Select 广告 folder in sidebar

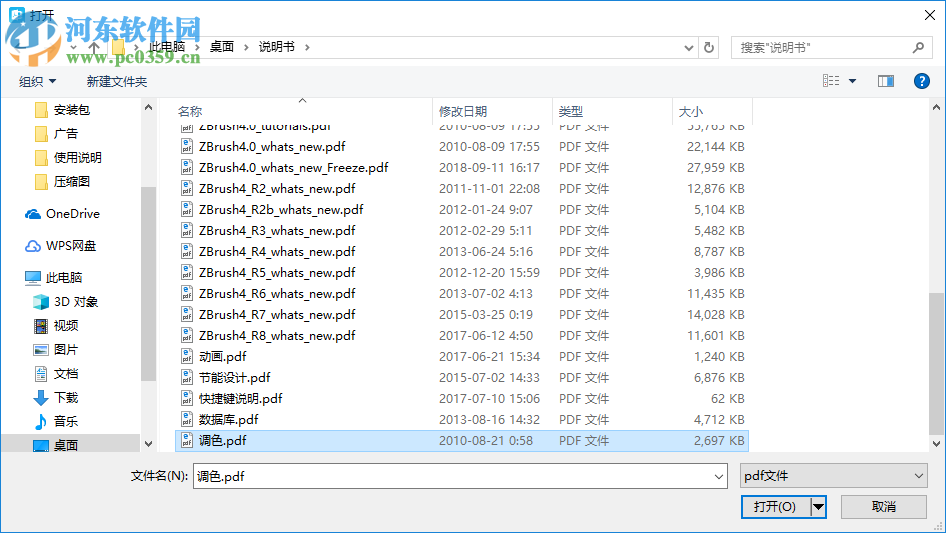[66, 134]
